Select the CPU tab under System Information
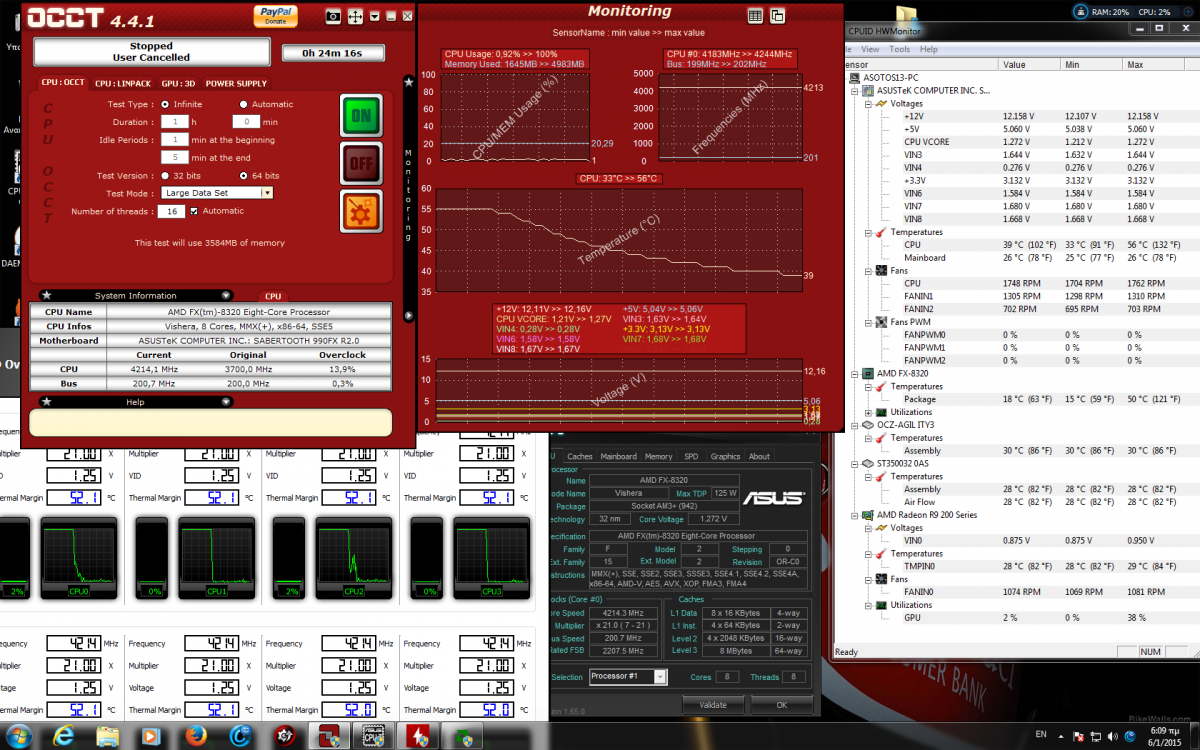This screenshot has height=750, width=1200. click(x=273, y=296)
